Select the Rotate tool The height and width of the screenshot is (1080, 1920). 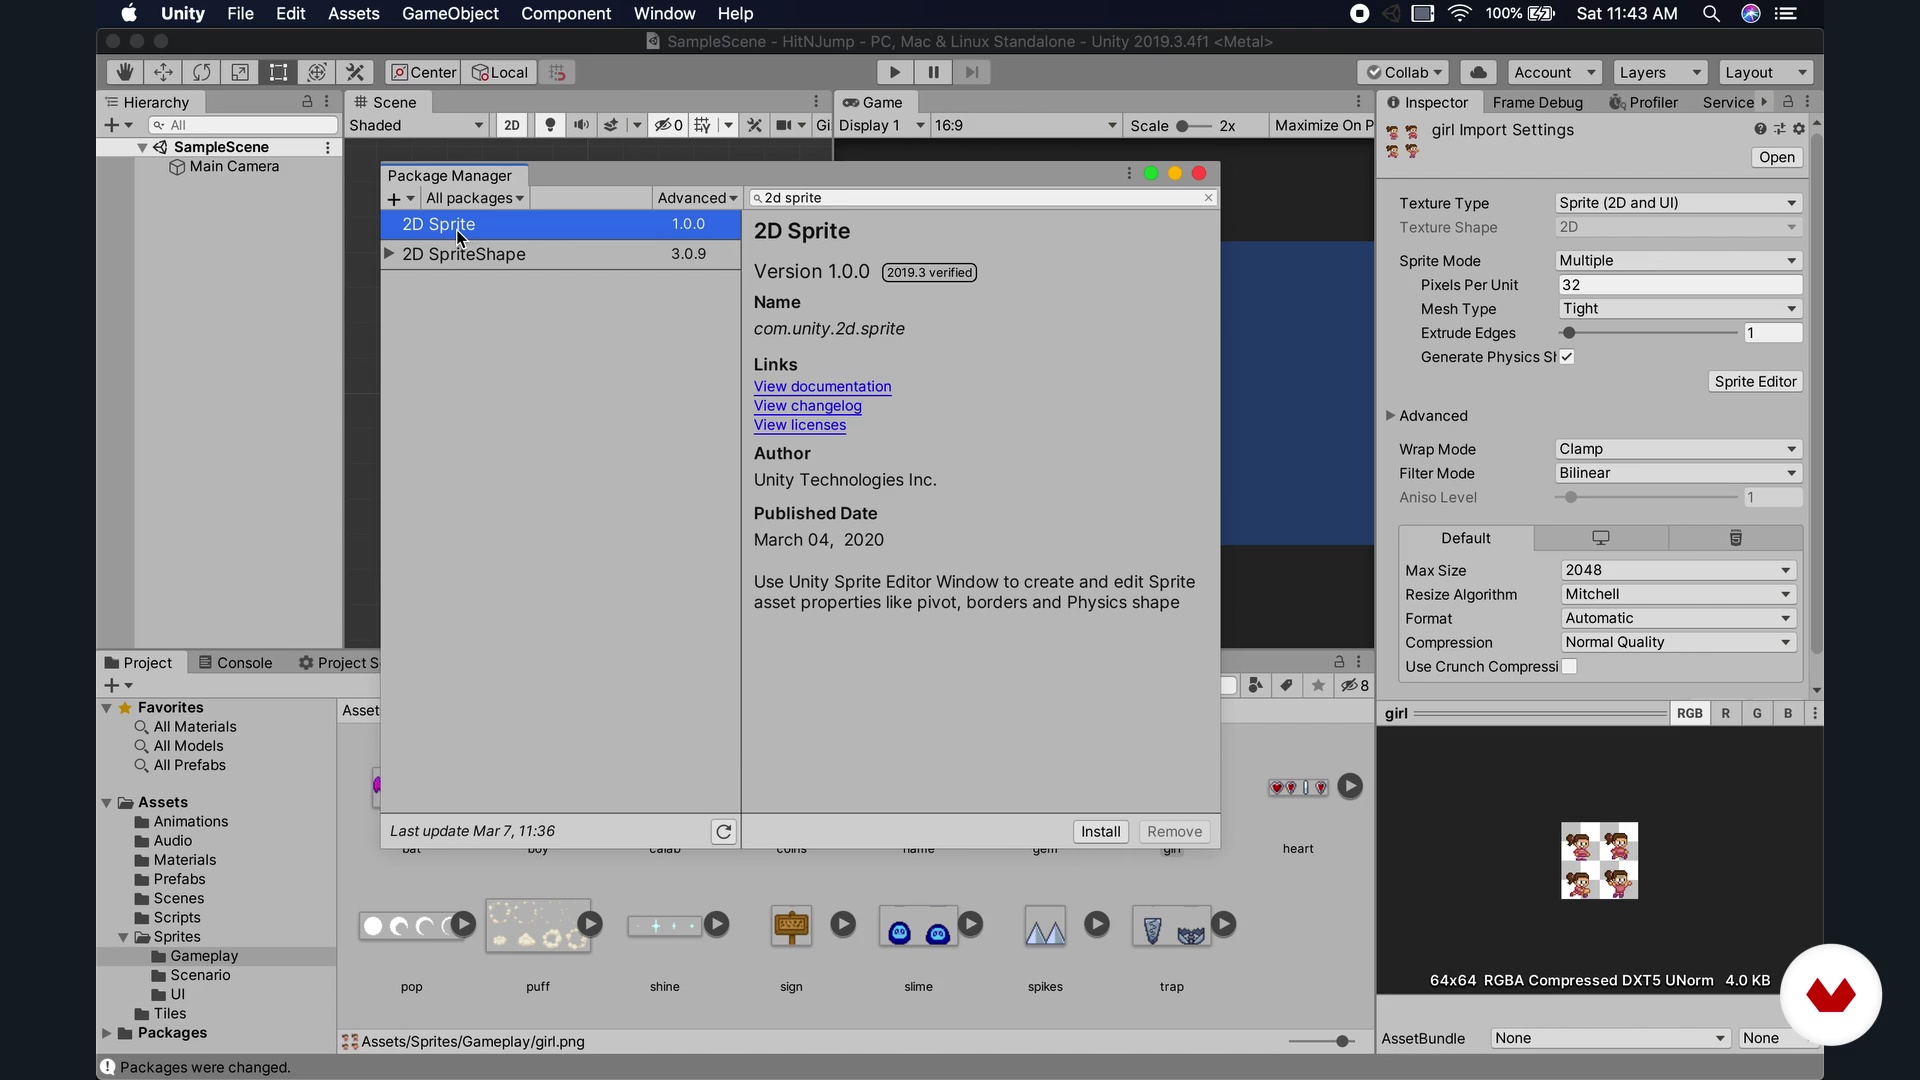point(201,72)
